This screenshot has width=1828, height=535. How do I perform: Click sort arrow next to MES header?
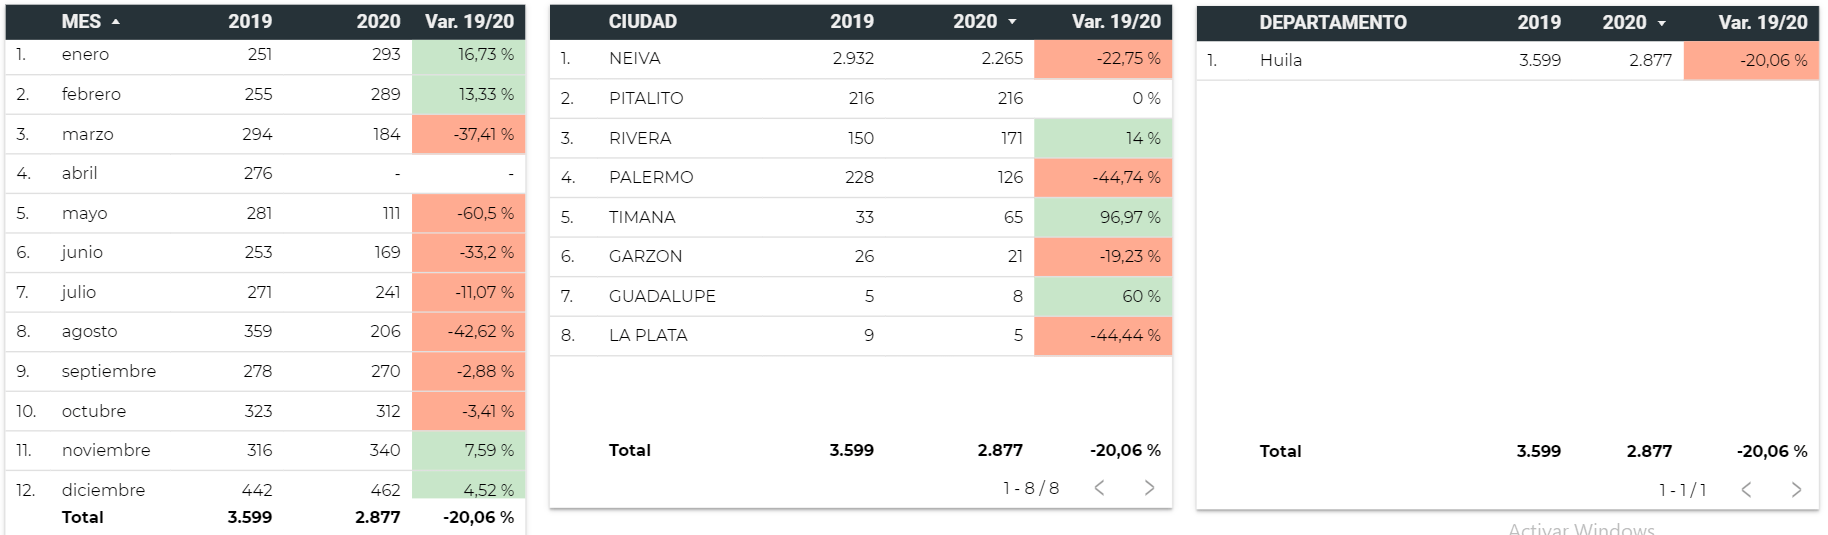116,22
